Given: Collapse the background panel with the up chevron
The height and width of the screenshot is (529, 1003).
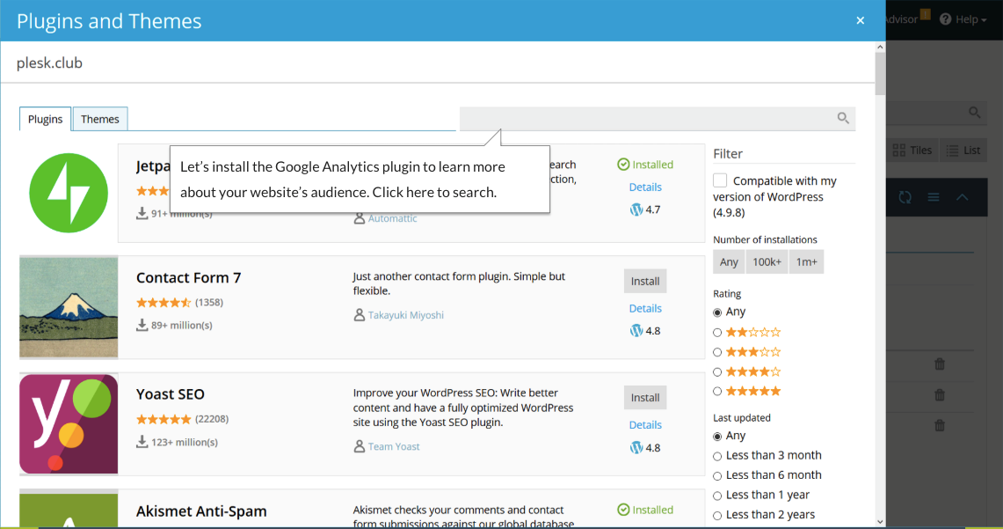Looking at the screenshot, I should [x=962, y=197].
